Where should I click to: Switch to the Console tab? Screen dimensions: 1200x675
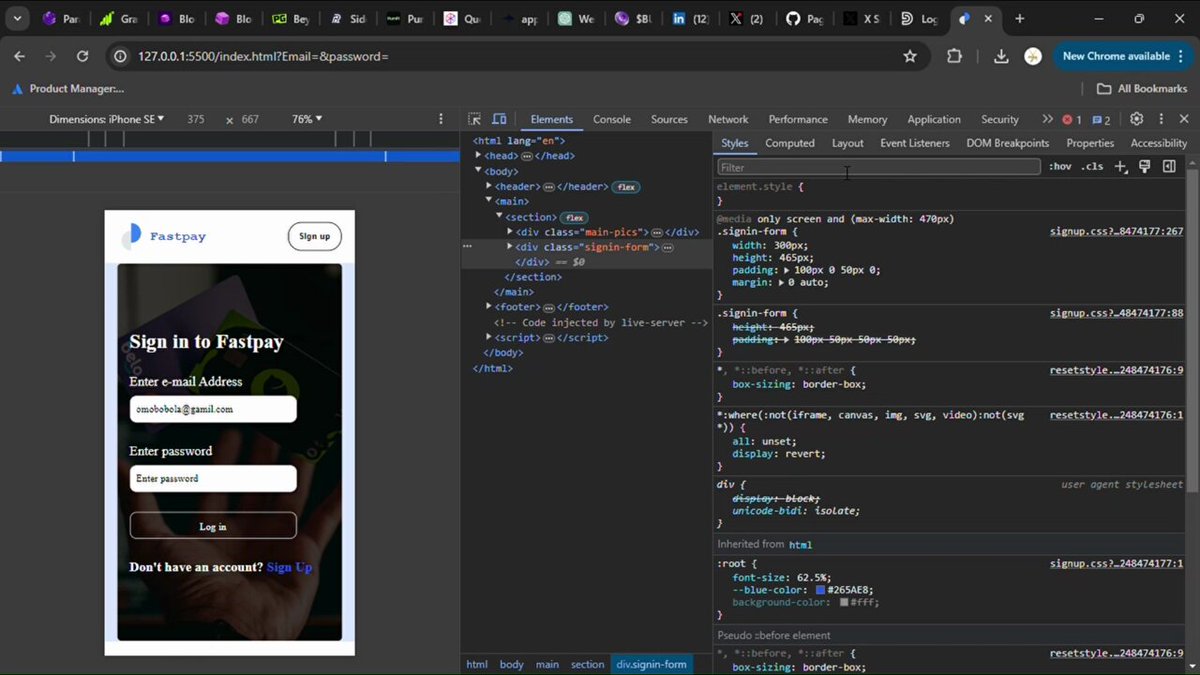612,119
